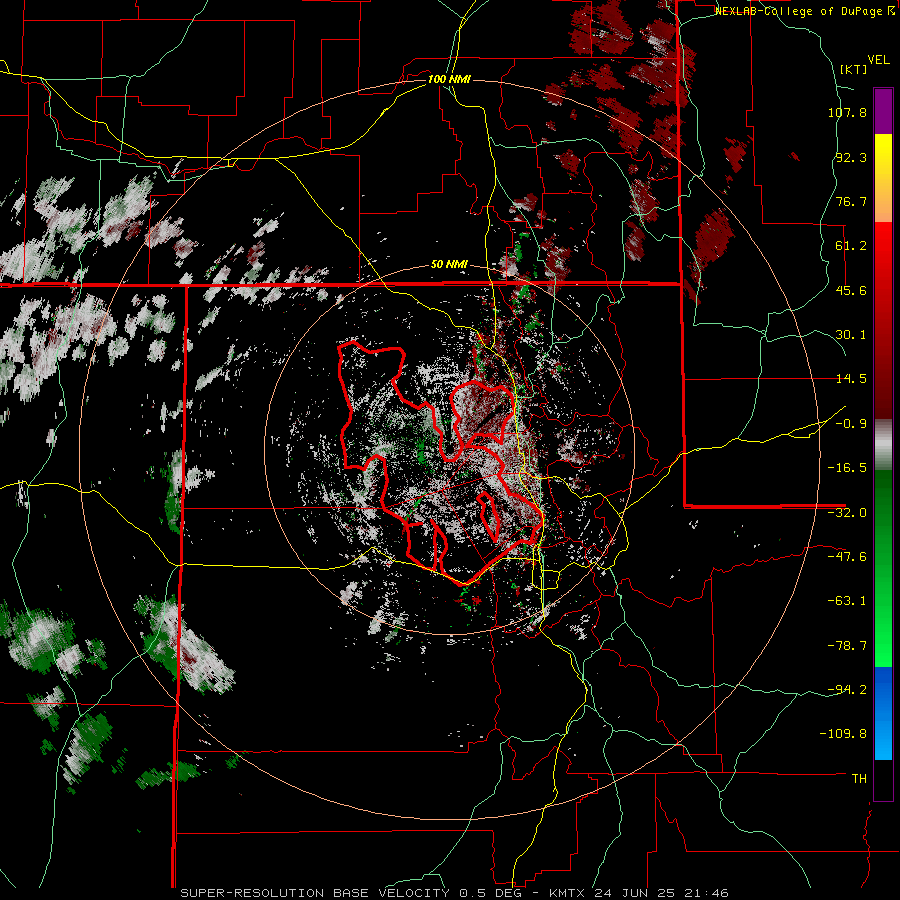
Task: Click the TH label on legend
Action: click(x=859, y=779)
